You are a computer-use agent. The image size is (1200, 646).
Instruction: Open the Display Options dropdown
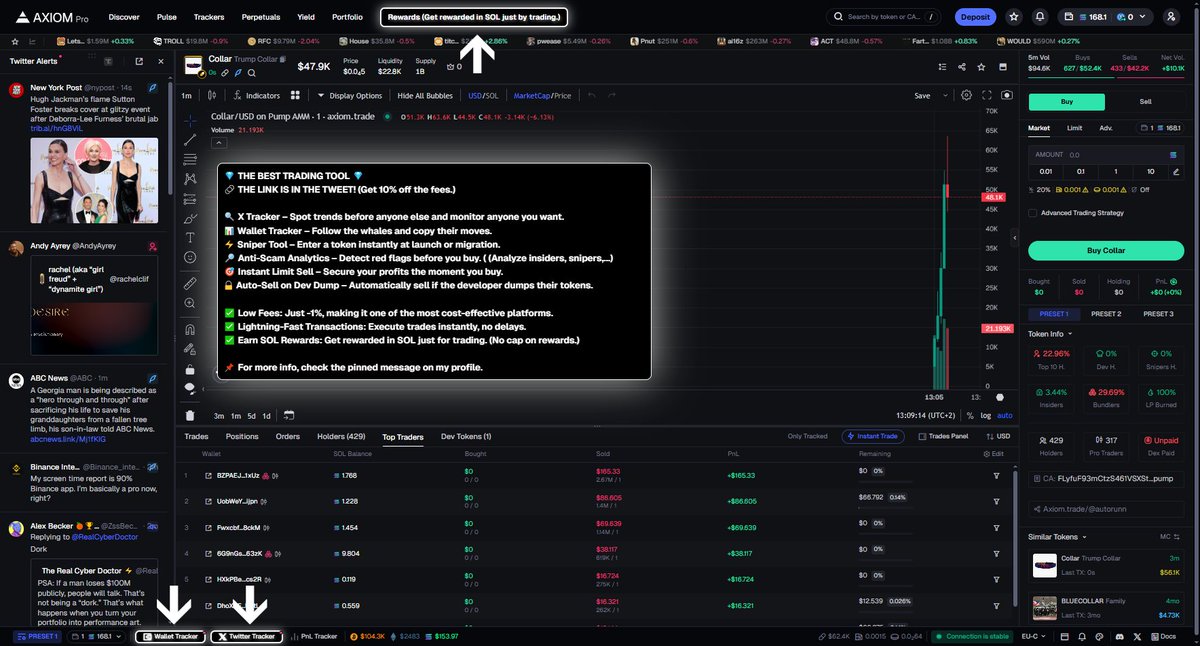tap(350, 96)
